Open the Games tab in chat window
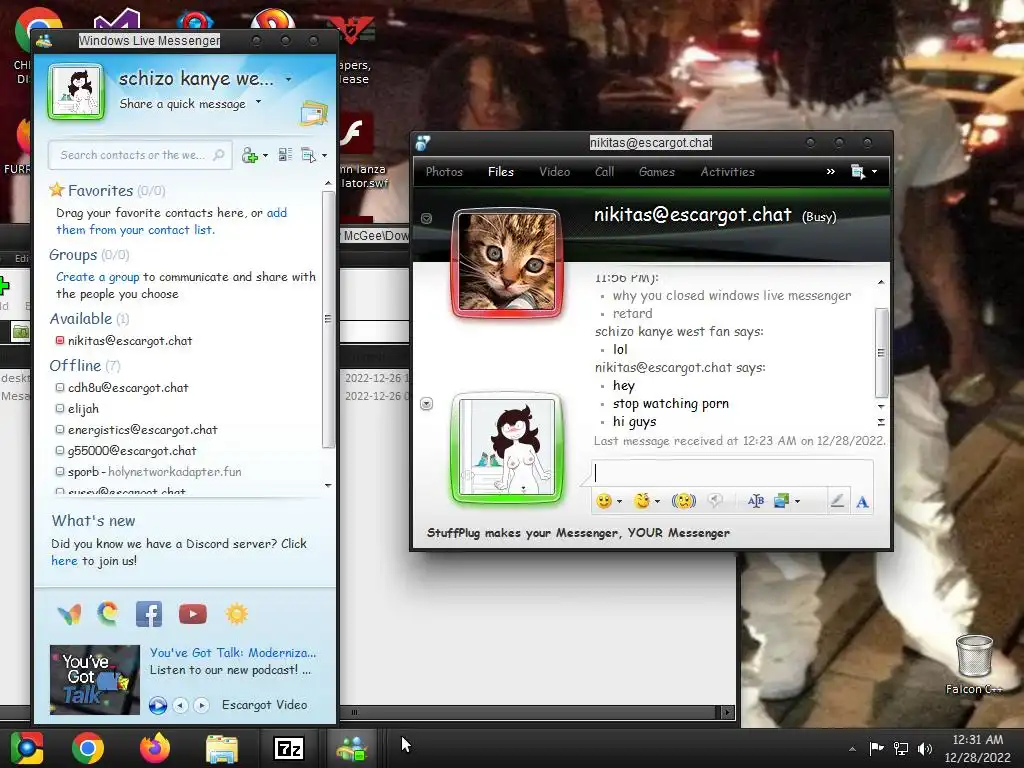The image size is (1024, 768). (656, 172)
